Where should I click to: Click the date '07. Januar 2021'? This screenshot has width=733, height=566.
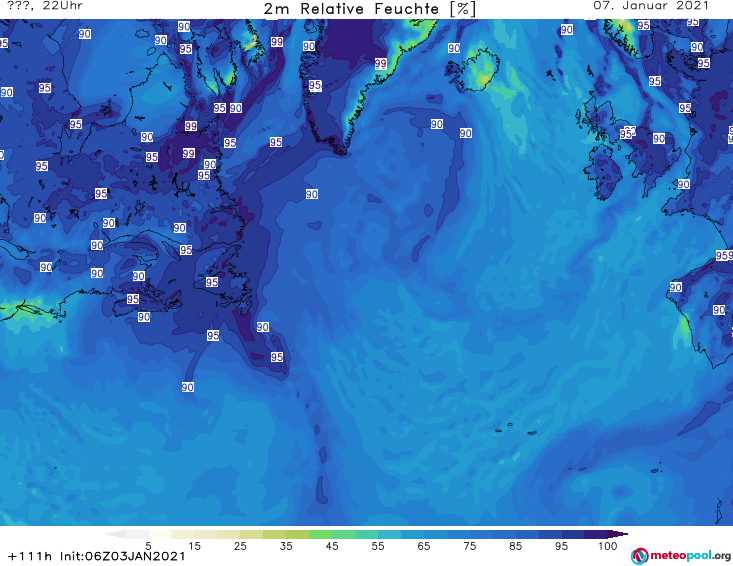651,6
